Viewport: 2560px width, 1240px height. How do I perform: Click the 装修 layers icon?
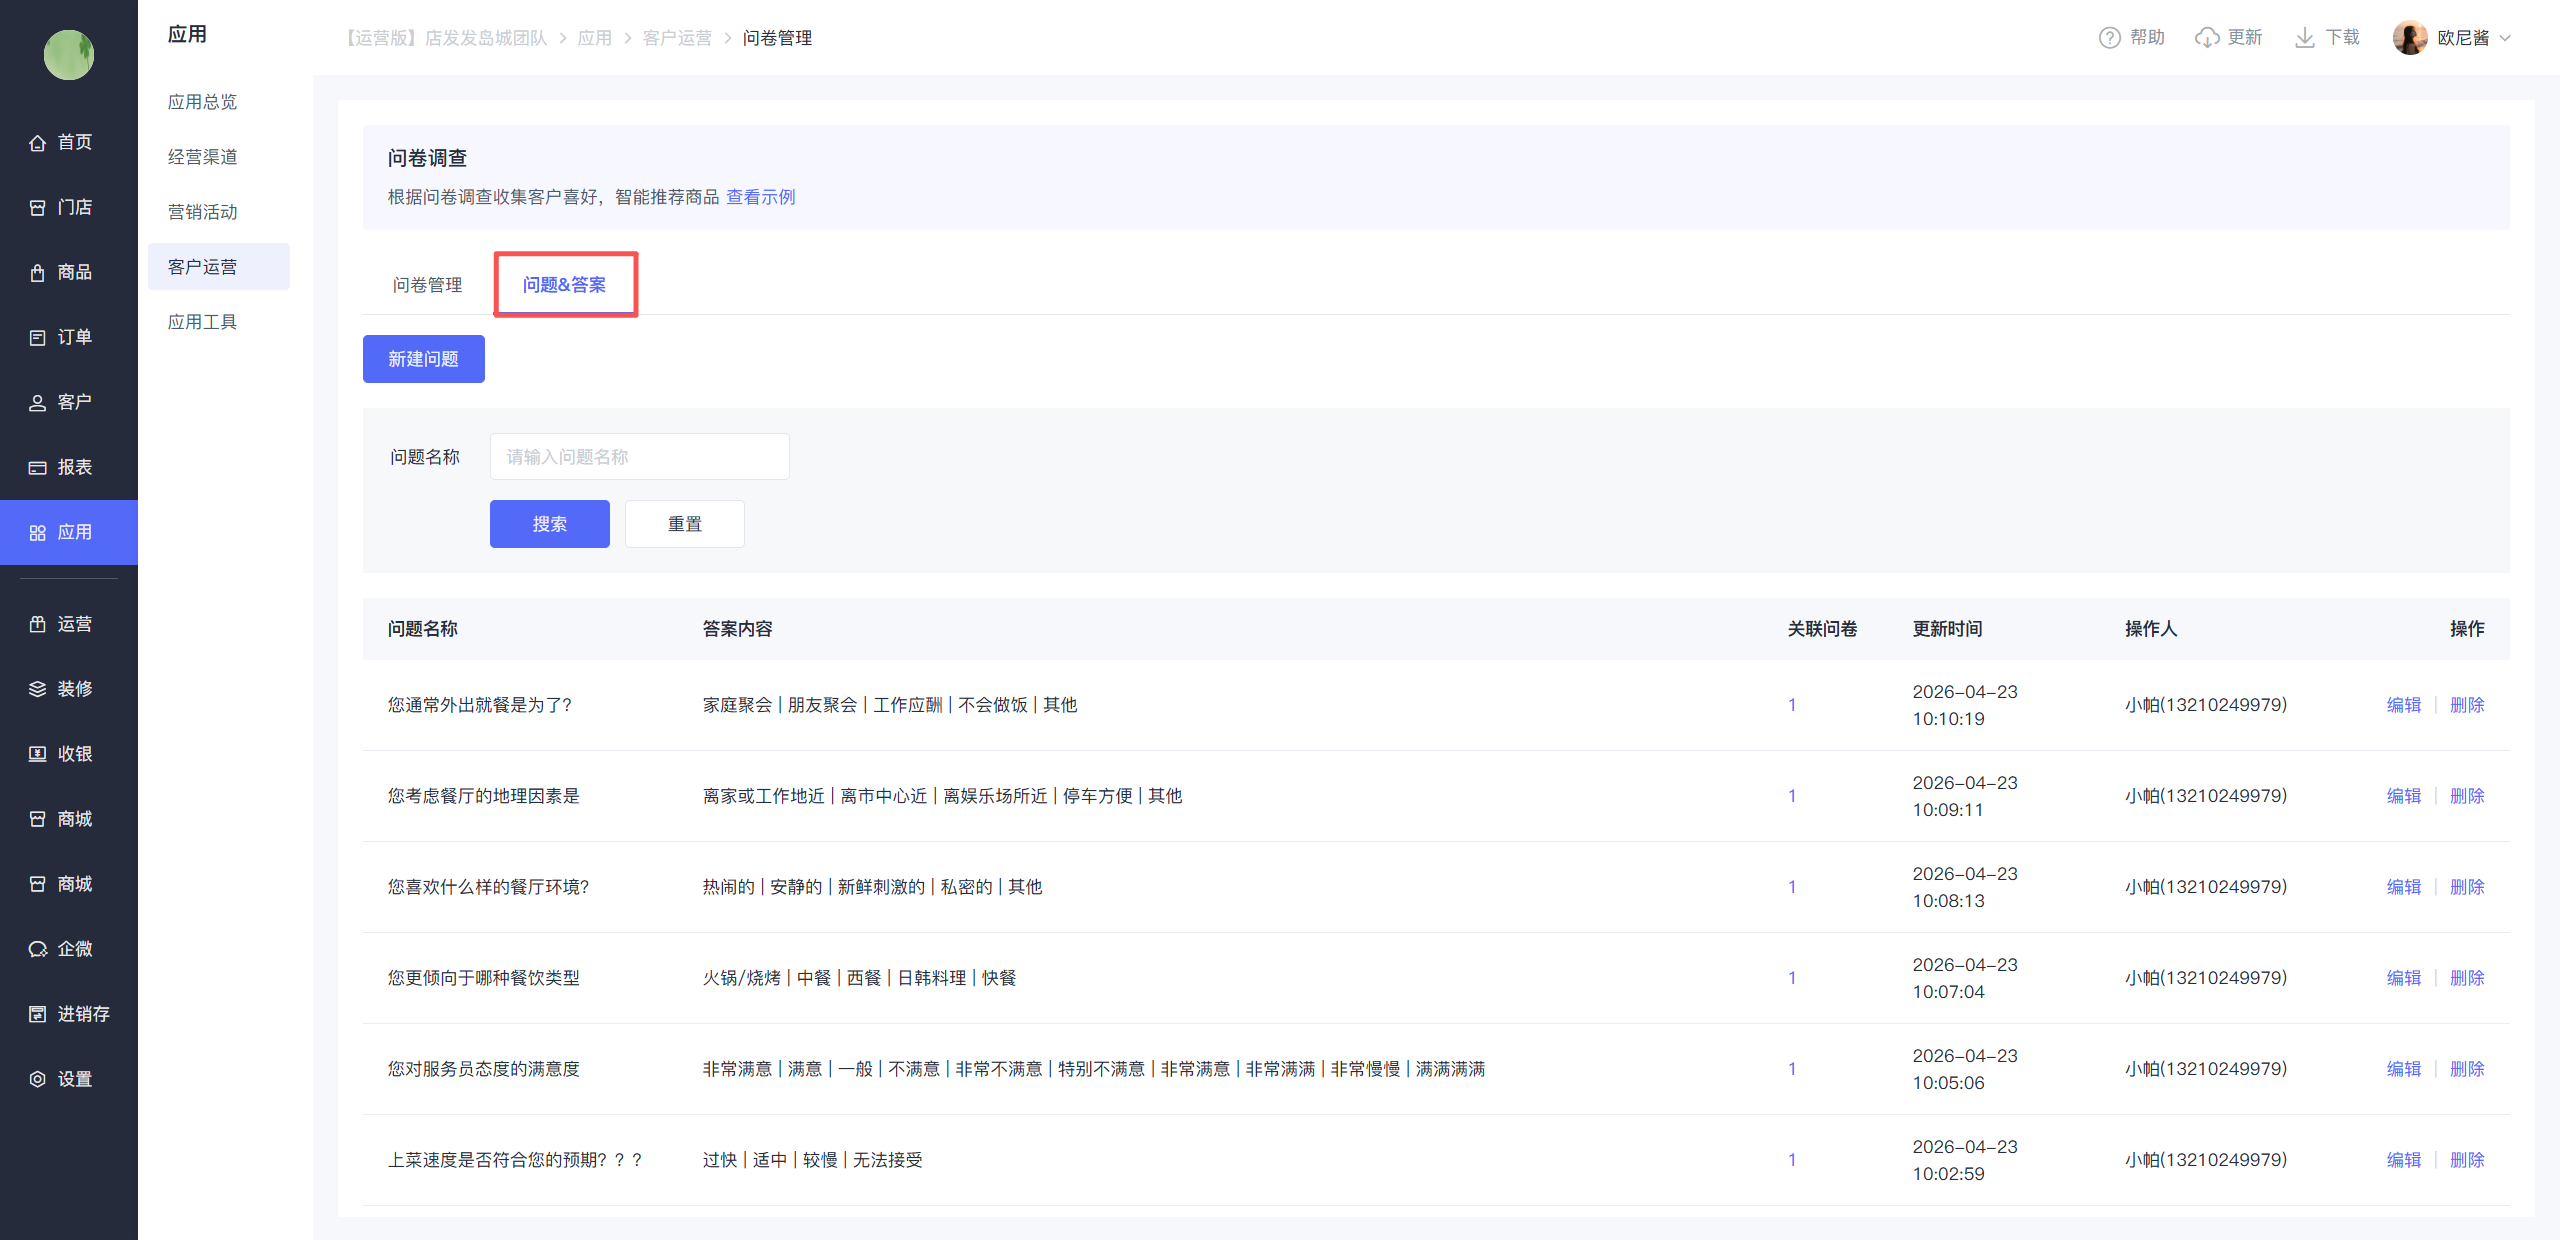[37, 689]
